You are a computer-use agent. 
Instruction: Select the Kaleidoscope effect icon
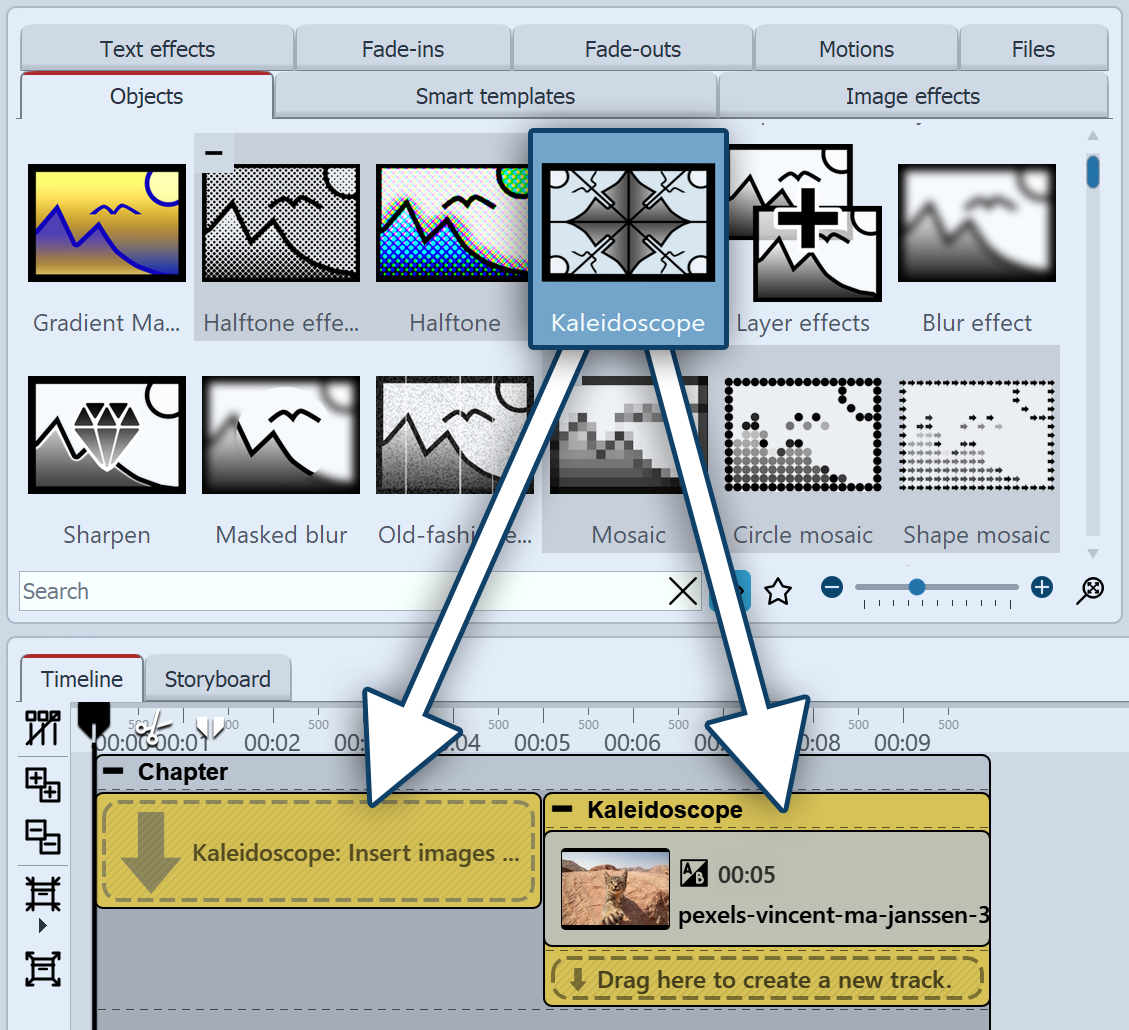click(x=628, y=223)
